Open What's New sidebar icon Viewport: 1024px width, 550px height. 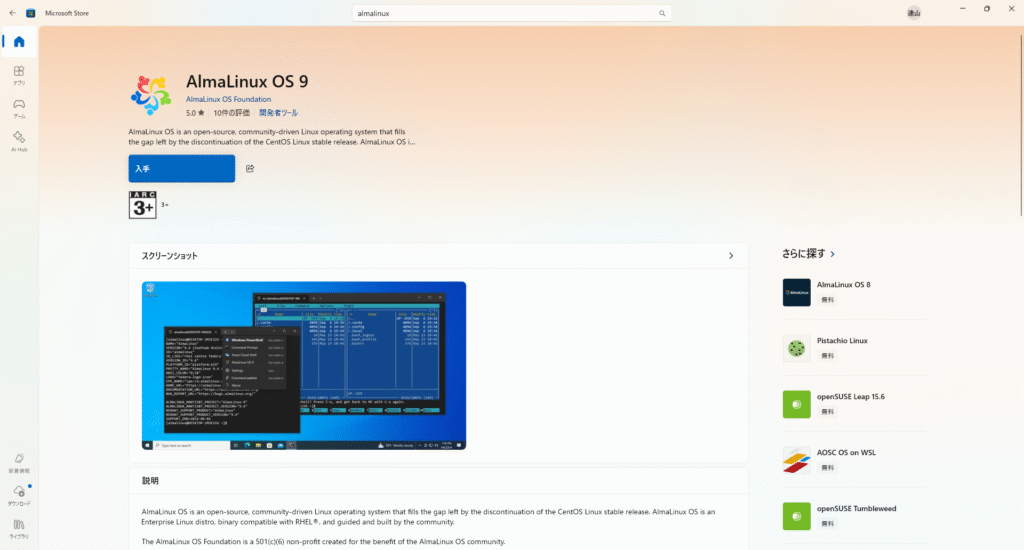click(x=19, y=463)
